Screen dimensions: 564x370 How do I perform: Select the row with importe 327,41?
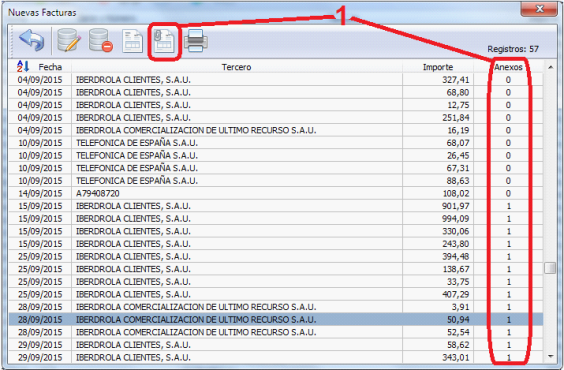click(x=276, y=79)
